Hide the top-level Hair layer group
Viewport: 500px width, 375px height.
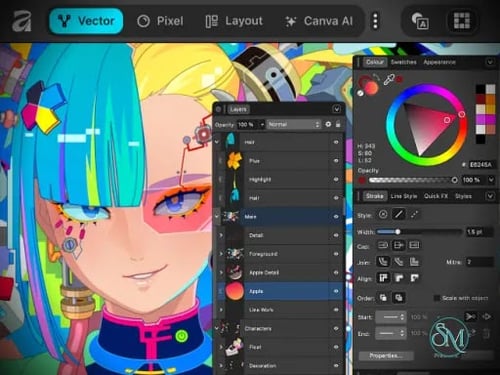click(x=336, y=142)
